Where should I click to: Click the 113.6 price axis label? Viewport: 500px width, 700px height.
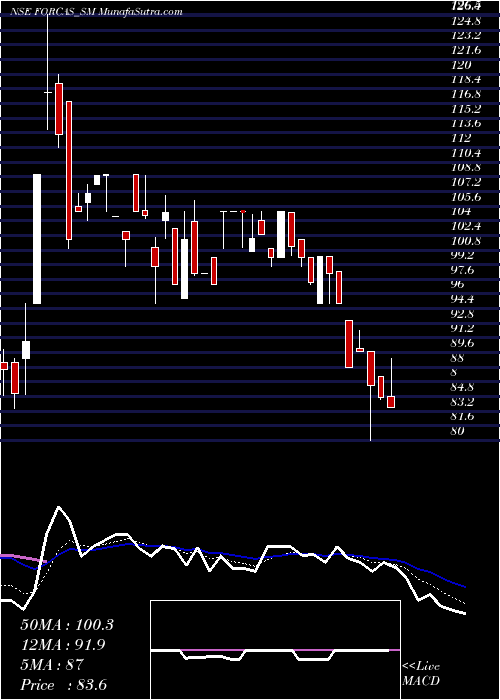coord(467,124)
